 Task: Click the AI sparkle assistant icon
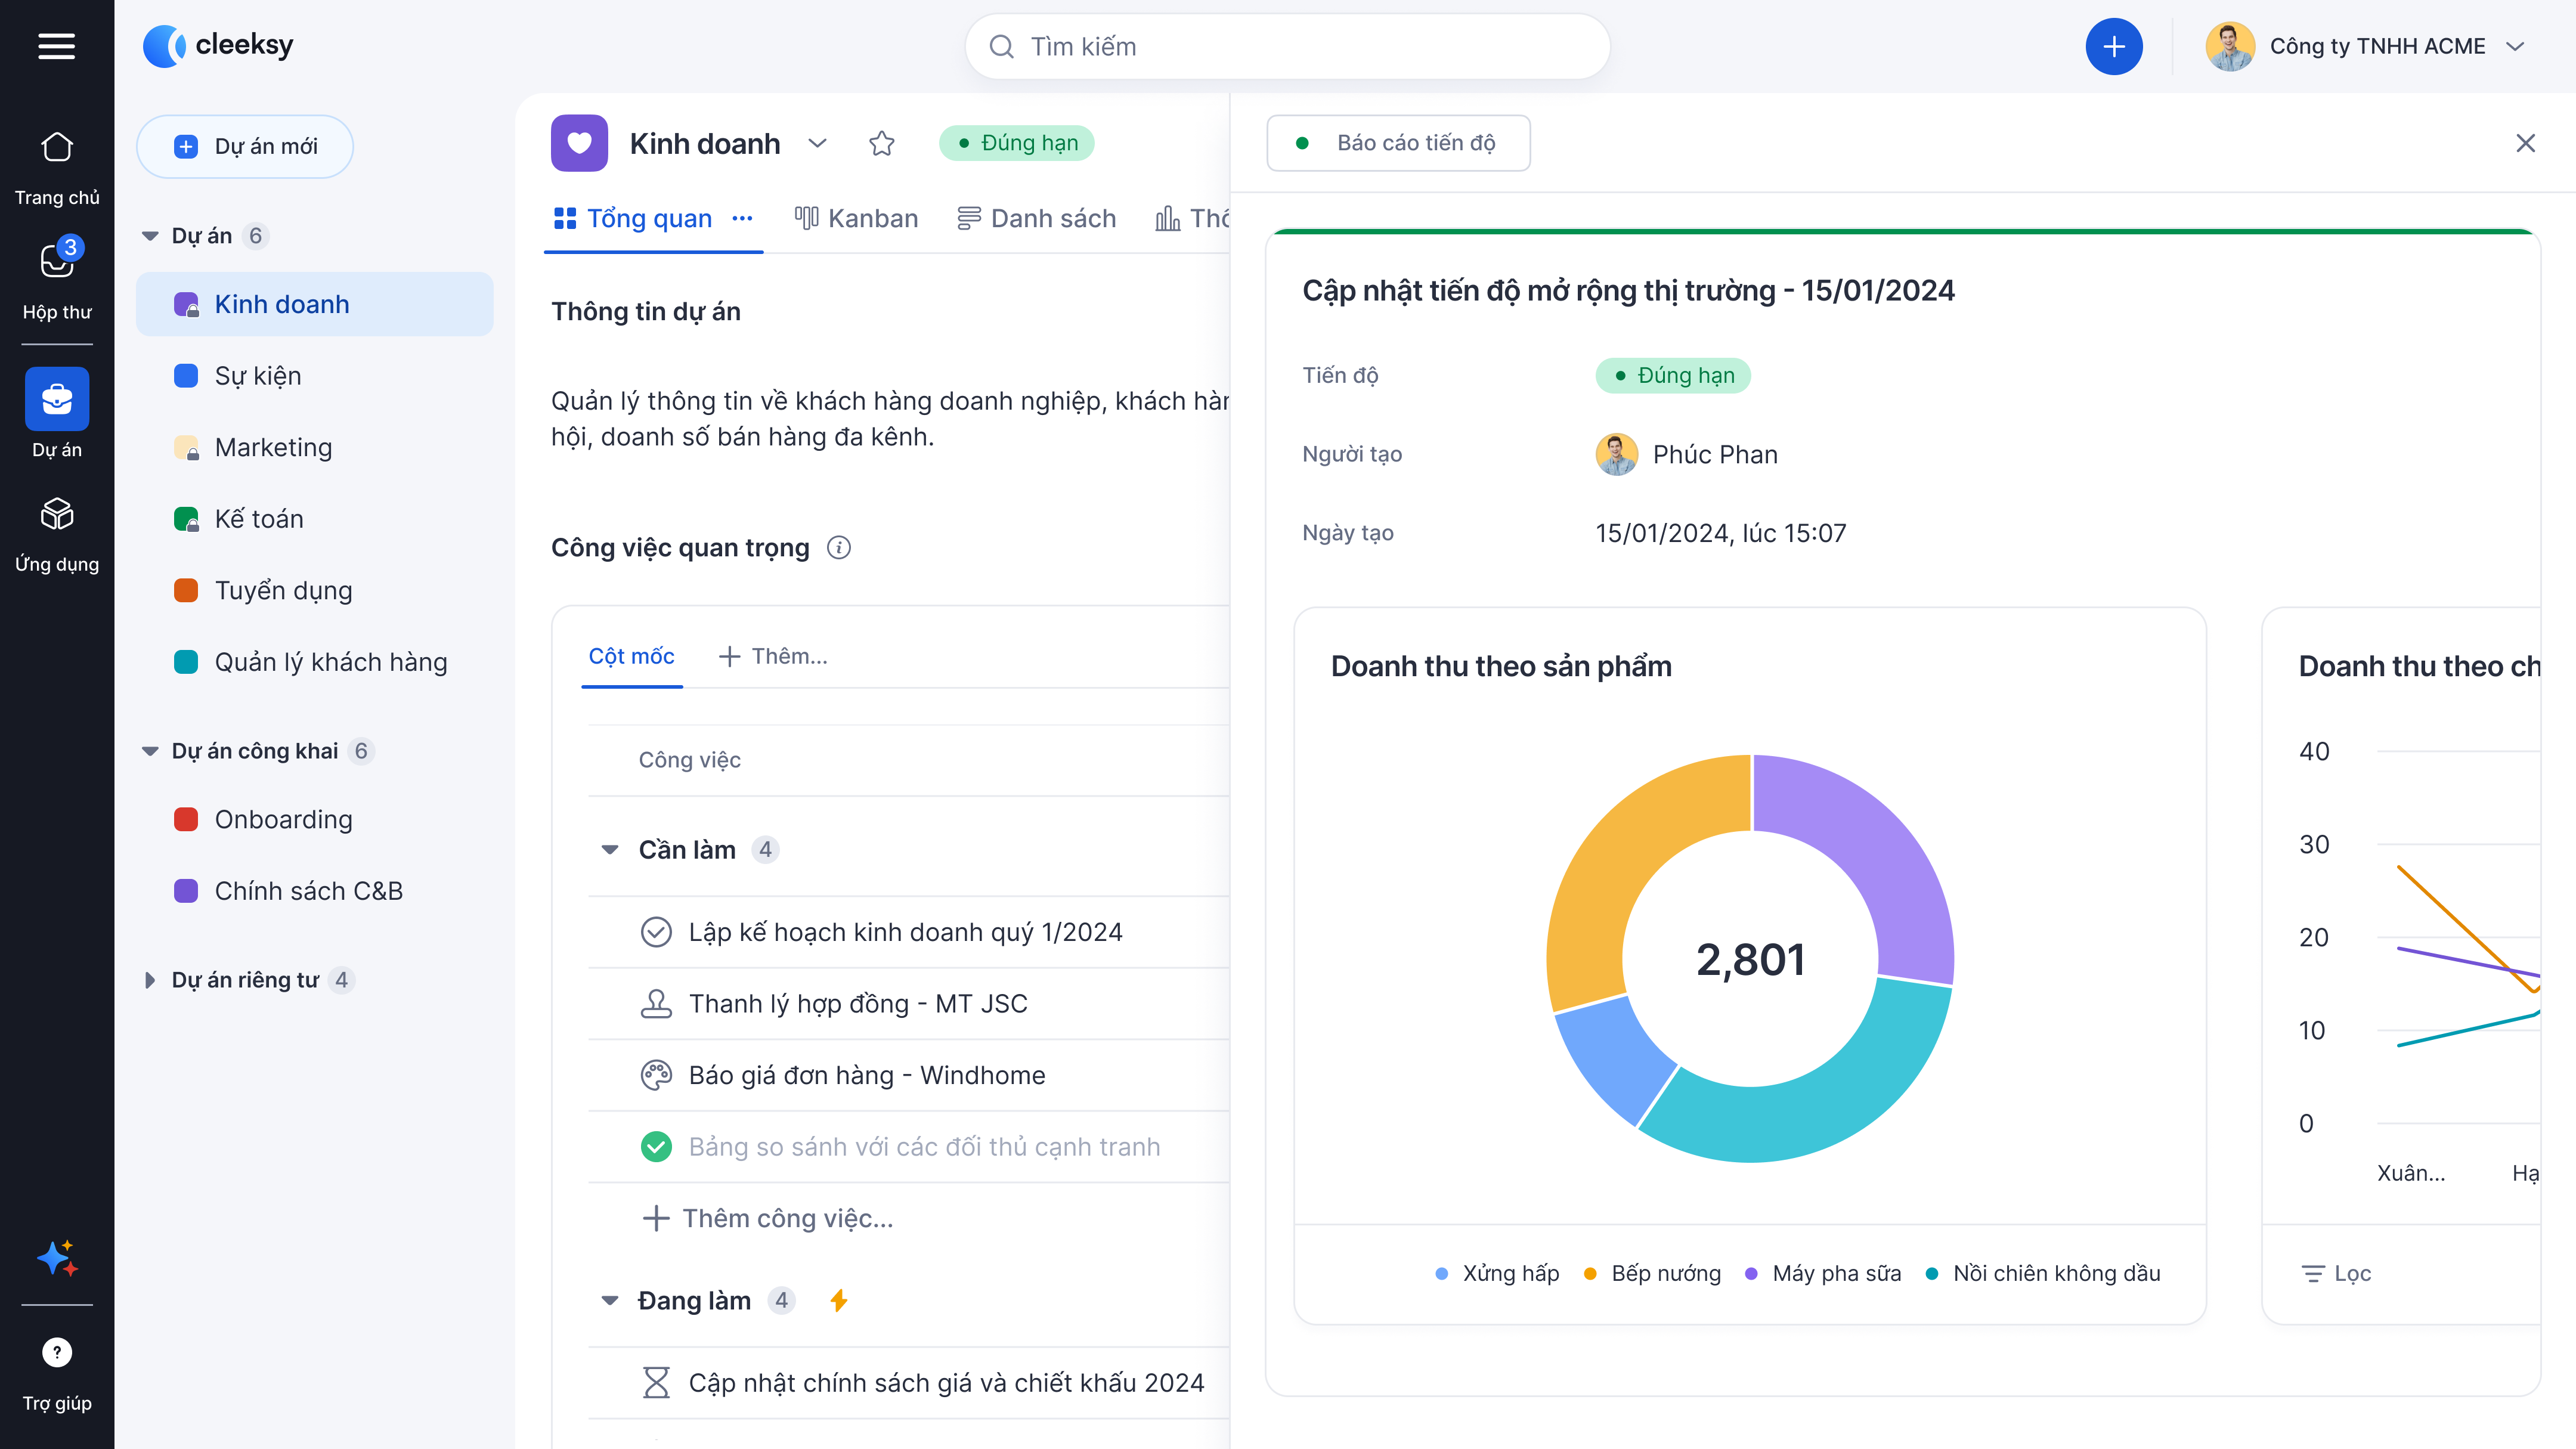tap(56, 1258)
